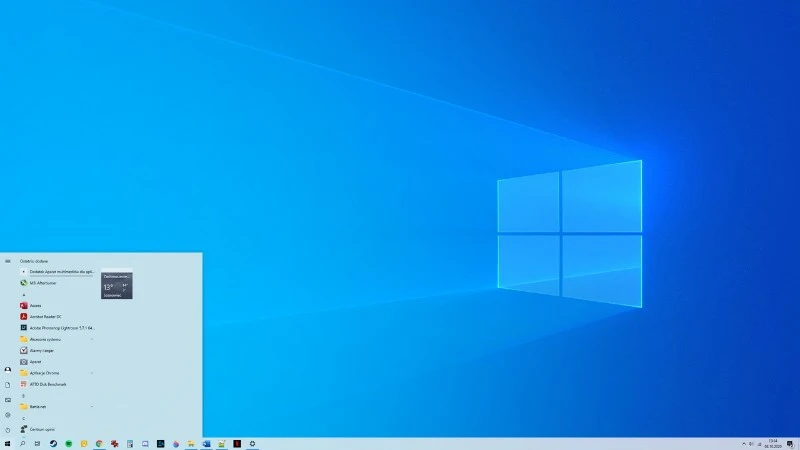The width and height of the screenshot is (800, 450).
Task: Open the Settings gear on the taskbar
Action: pos(252,444)
